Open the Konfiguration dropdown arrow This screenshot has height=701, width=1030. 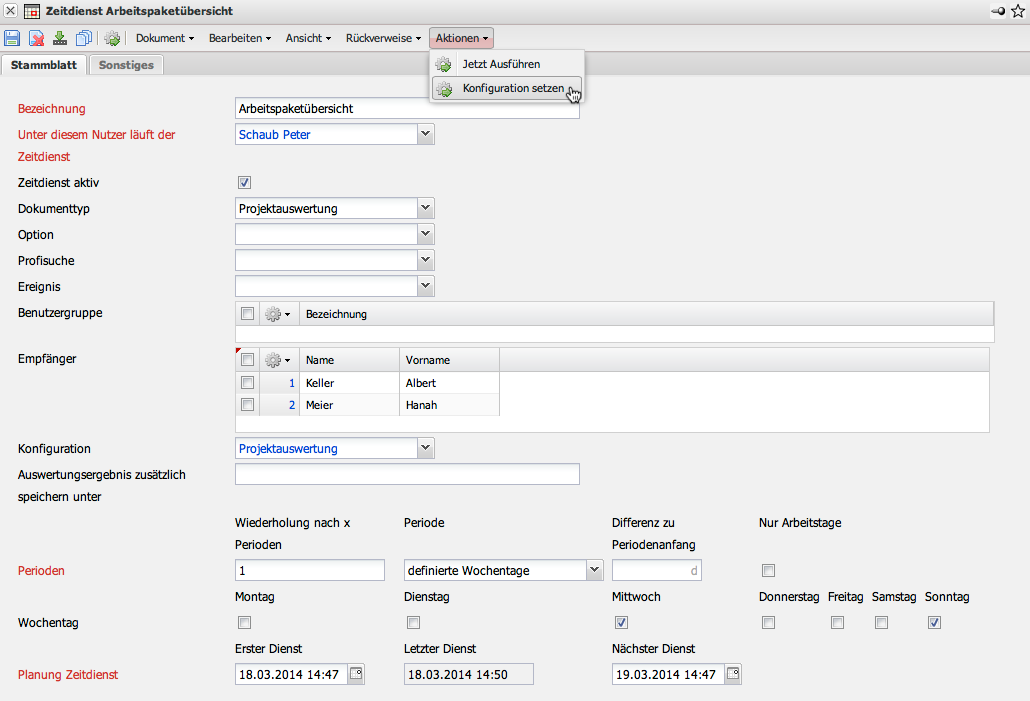pyautogui.click(x=426, y=448)
